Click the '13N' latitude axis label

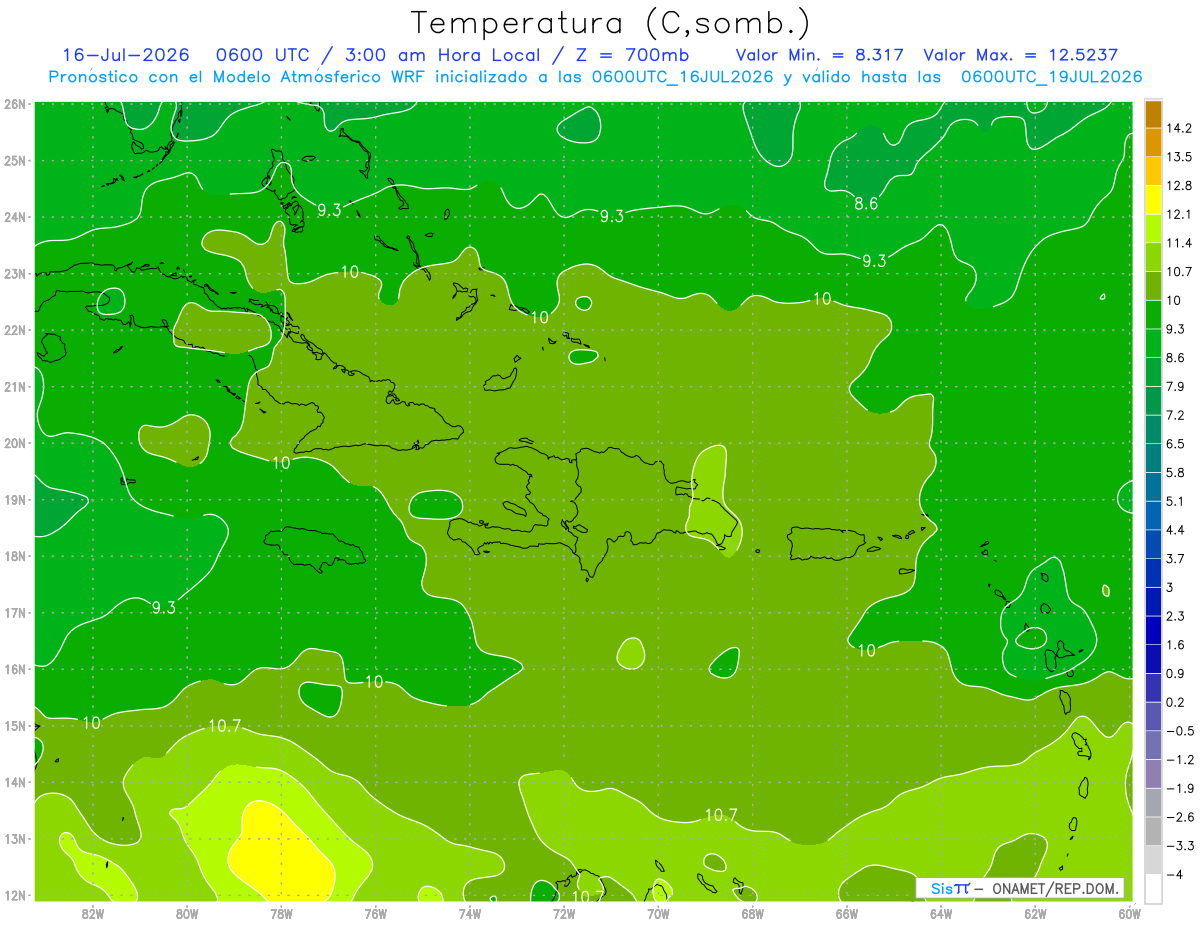coord(15,838)
